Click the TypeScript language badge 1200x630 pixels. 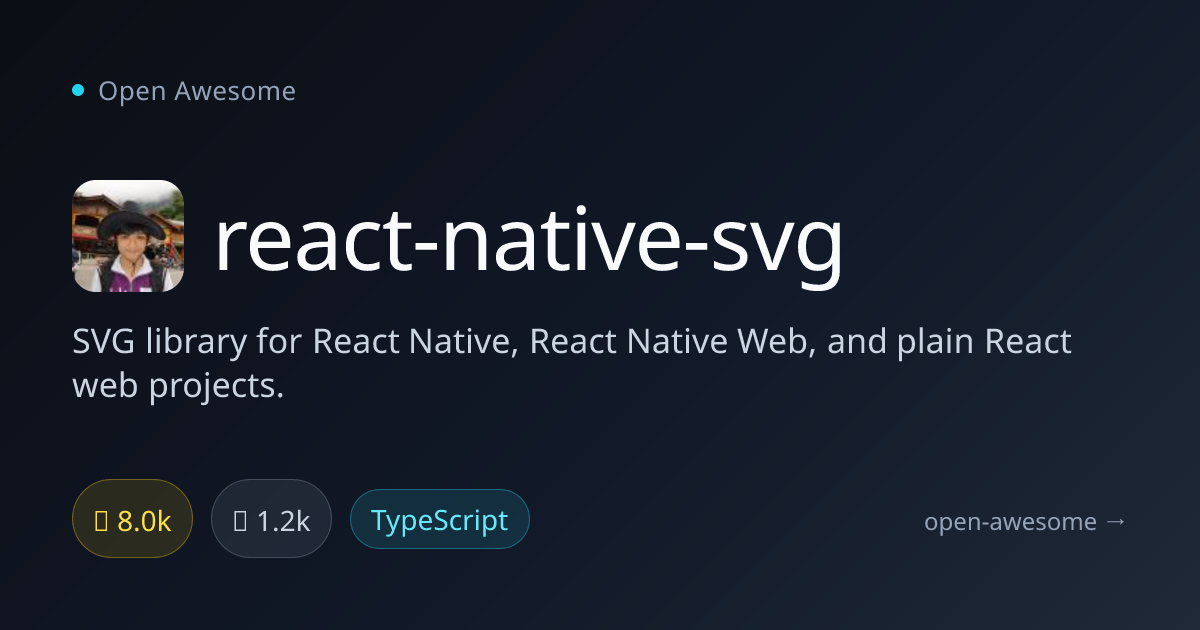(x=439, y=520)
